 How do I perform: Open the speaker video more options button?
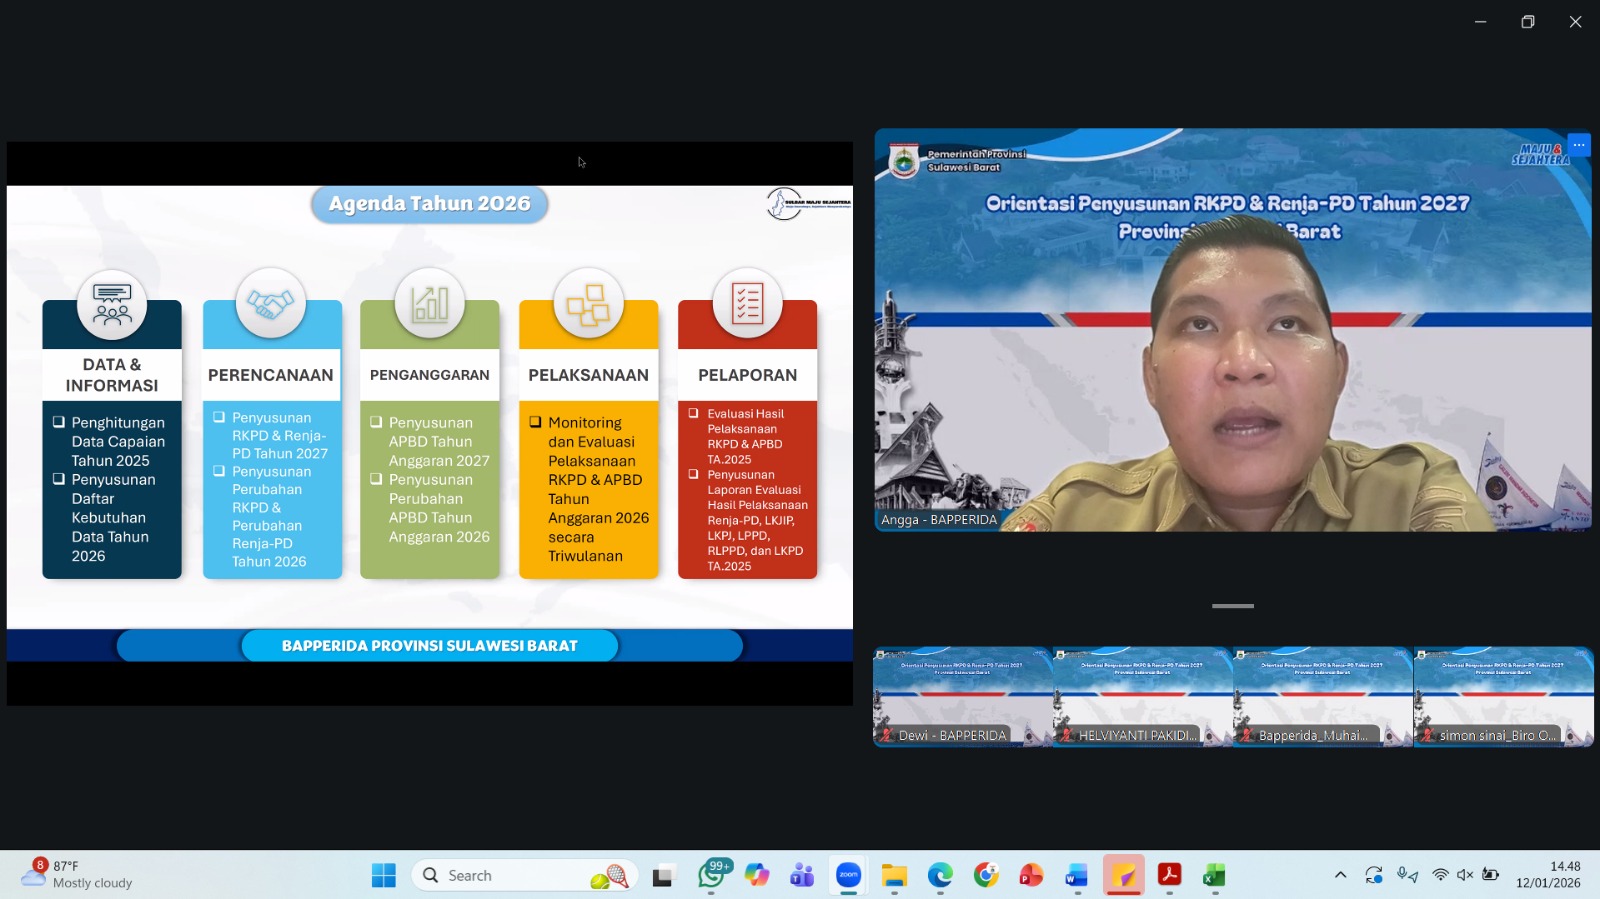pos(1578,145)
